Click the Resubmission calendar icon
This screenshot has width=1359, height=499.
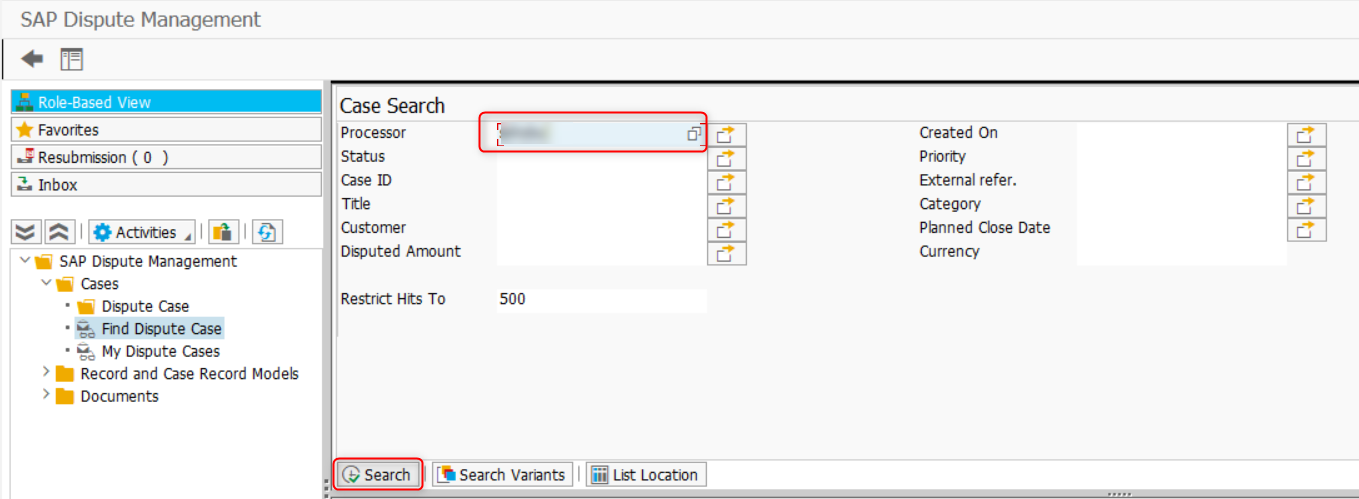click(25, 157)
